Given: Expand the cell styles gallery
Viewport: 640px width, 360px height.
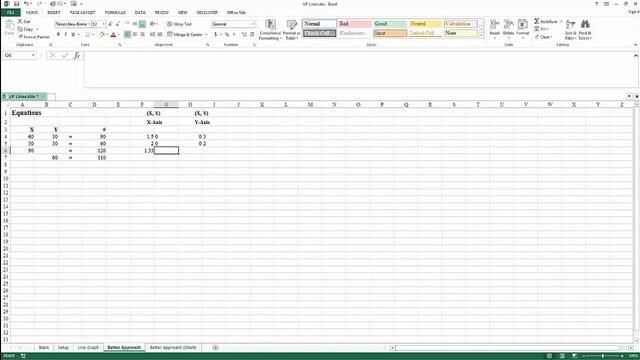Looking at the screenshot, I should (x=481, y=36).
